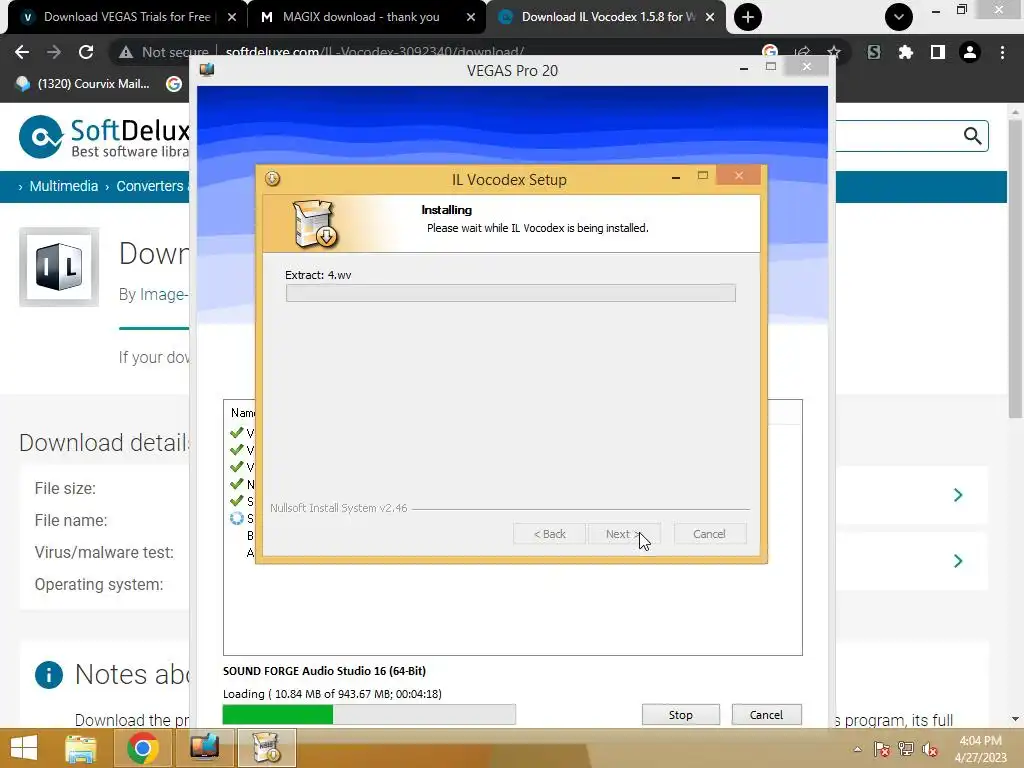Click the Notes info icon

(x=49, y=675)
